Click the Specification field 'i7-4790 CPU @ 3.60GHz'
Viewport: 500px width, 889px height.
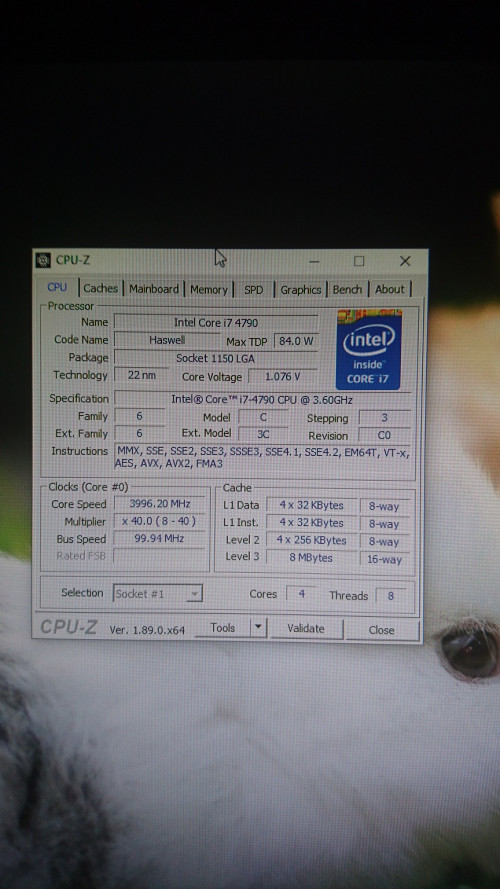(x=262, y=399)
